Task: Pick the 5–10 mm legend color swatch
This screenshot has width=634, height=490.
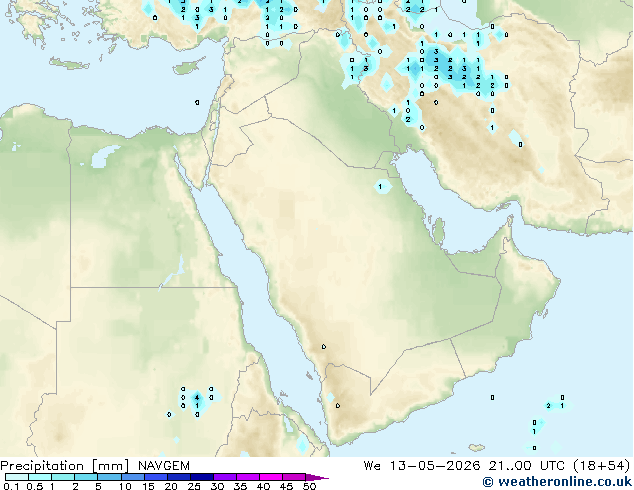Action: coord(109,477)
